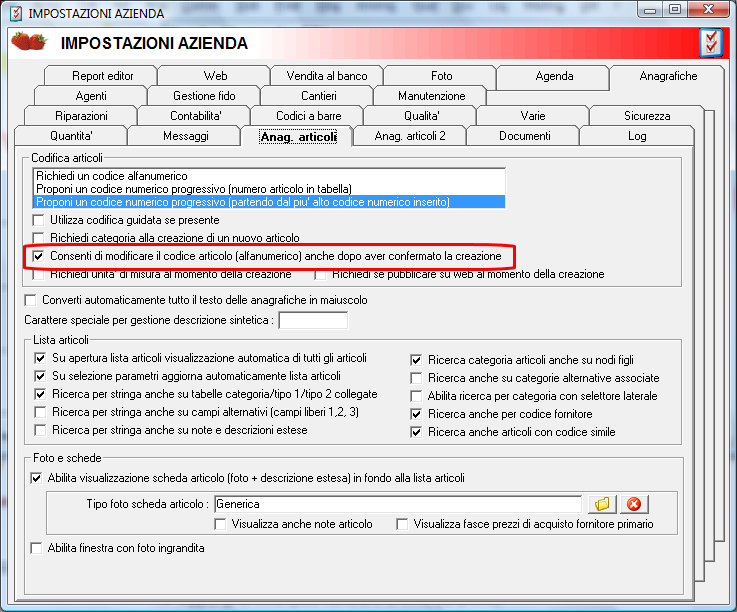Click the 'Tipo foto scheda articolo' field
737x612 pixels.
tap(398, 504)
